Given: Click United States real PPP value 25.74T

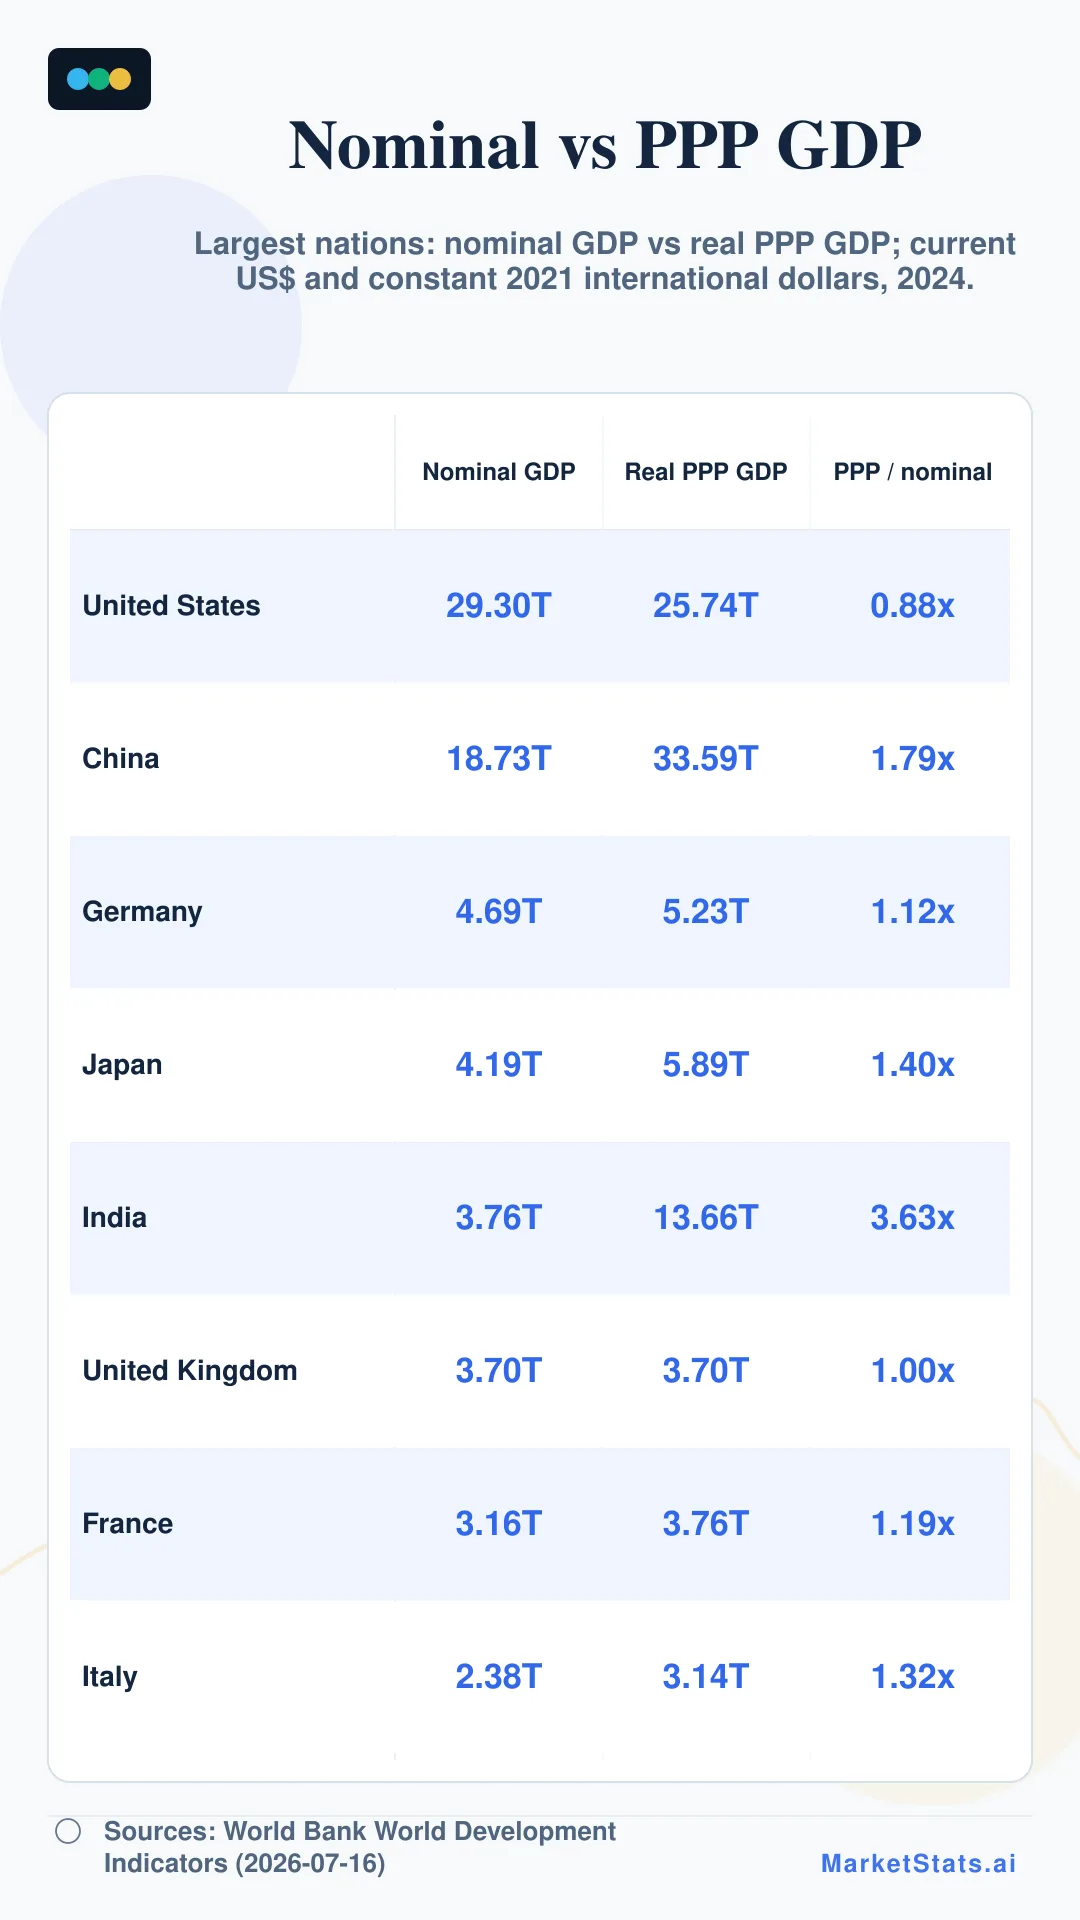Looking at the screenshot, I should click(x=706, y=606).
